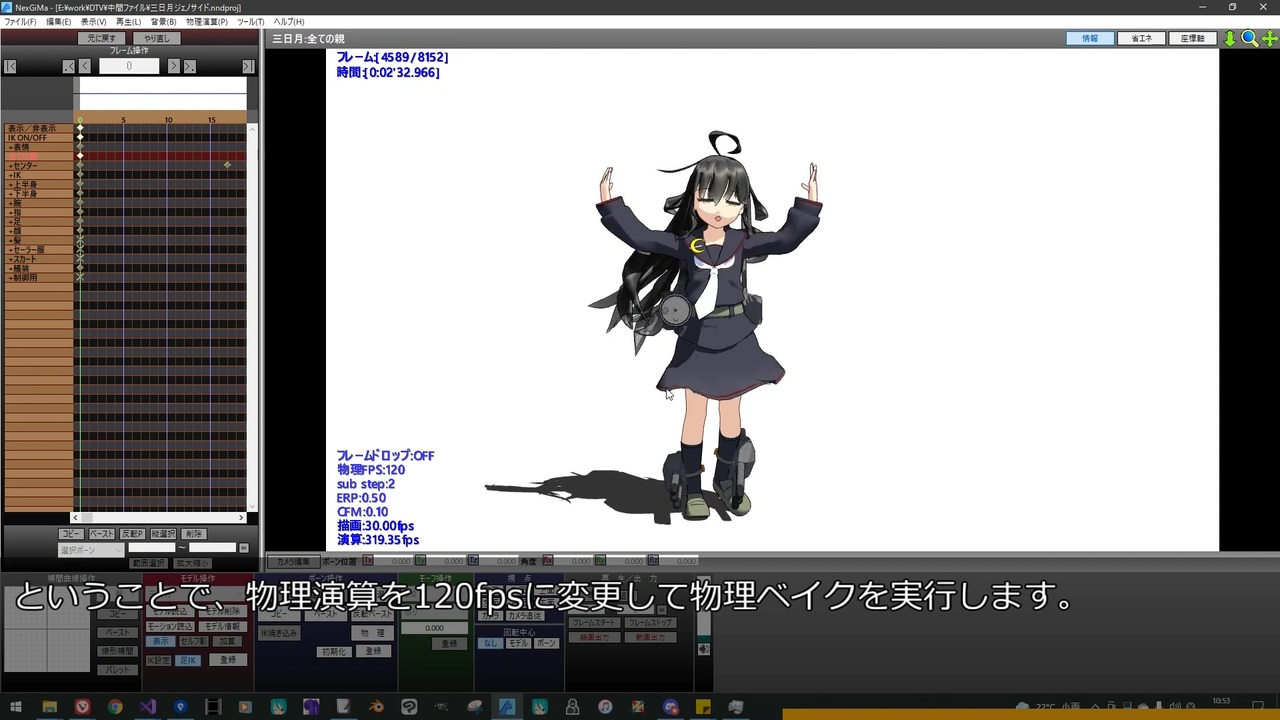Select the green crosshair pan icon
Image resolution: width=1280 pixels, height=720 pixels.
click(x=1271, y=38)
